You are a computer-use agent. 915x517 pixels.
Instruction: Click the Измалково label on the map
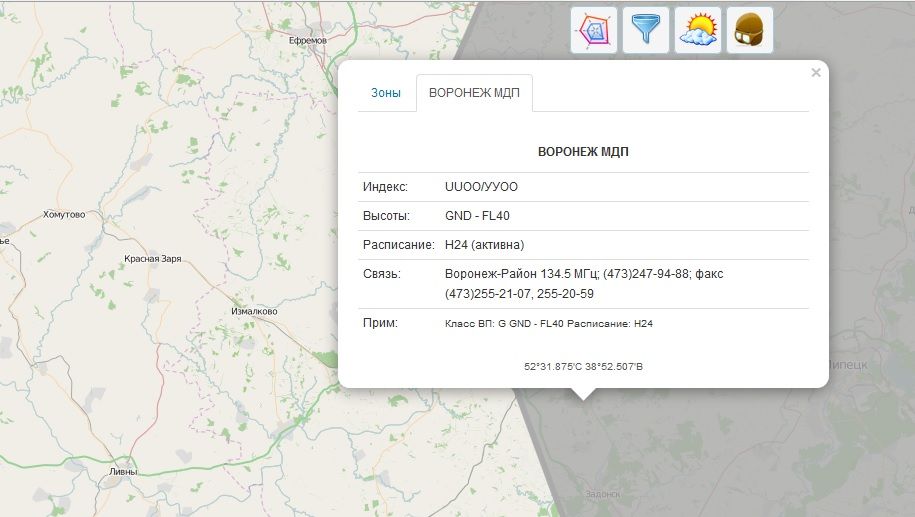point(254,311)
